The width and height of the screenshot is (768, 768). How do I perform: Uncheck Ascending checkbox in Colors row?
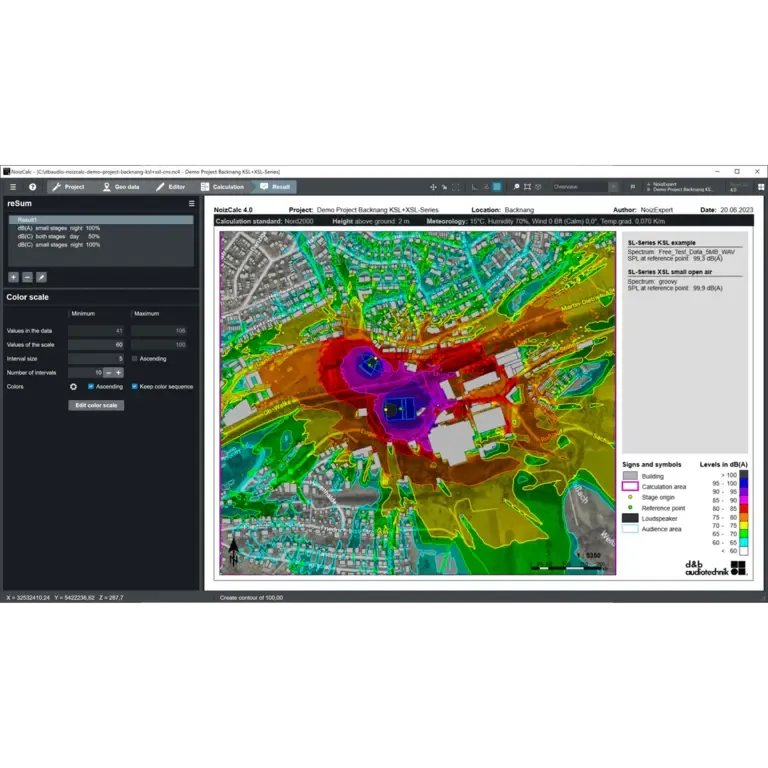point(91,386)
